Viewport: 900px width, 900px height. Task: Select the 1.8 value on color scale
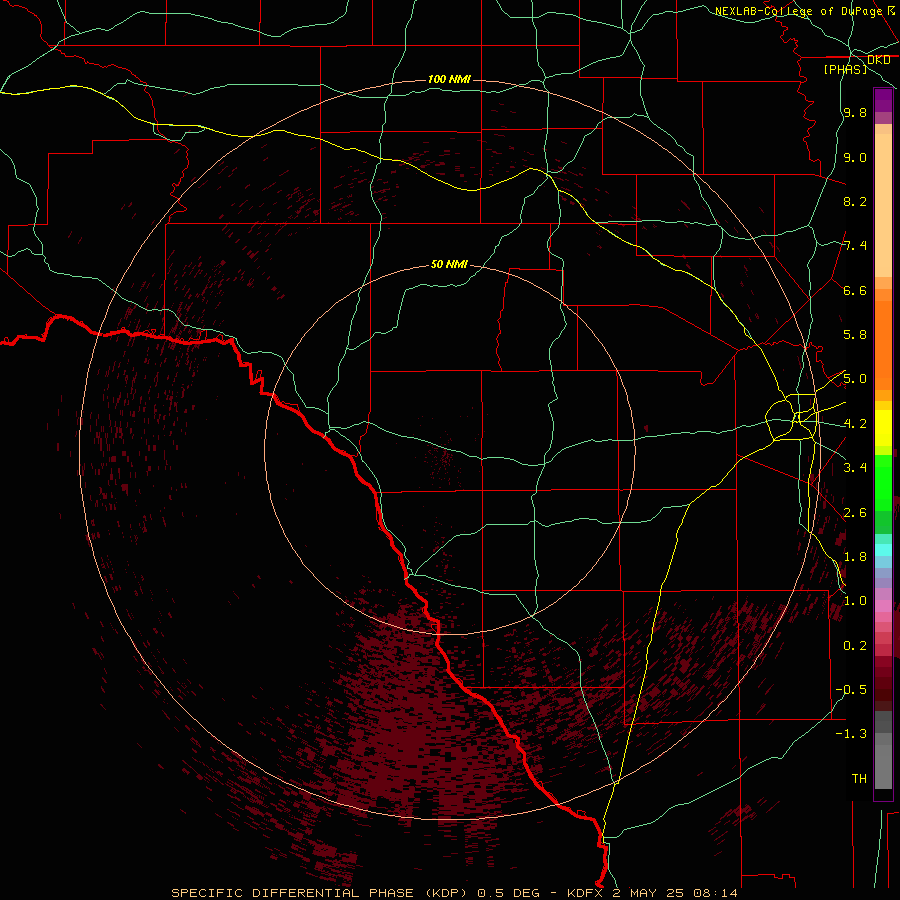coord(855,557)
